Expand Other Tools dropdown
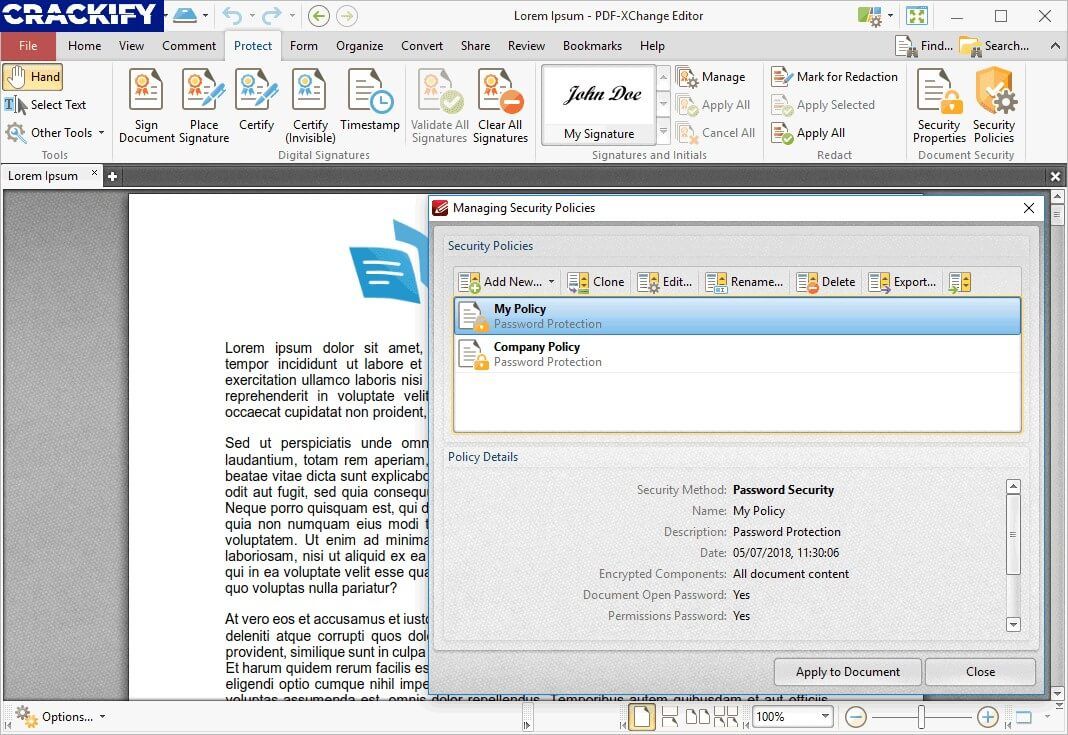This screenshot has width=1068, height=735. pyautogui.click(x=101, y=133)
